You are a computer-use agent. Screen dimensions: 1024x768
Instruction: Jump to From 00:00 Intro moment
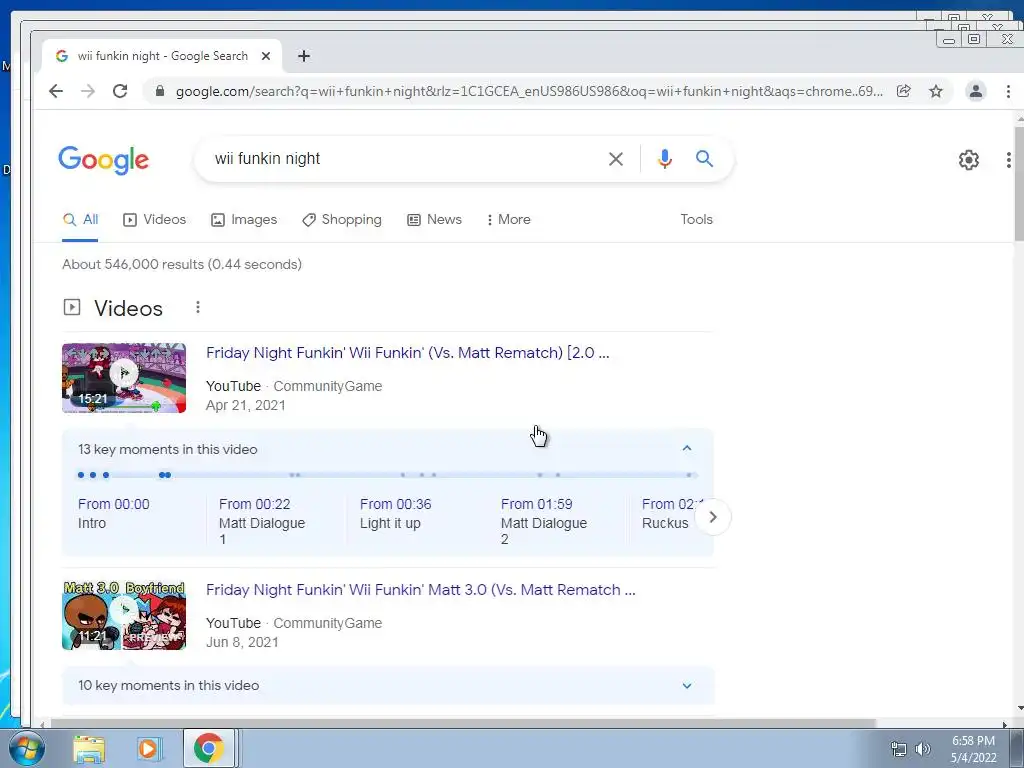tap(114, 513)
